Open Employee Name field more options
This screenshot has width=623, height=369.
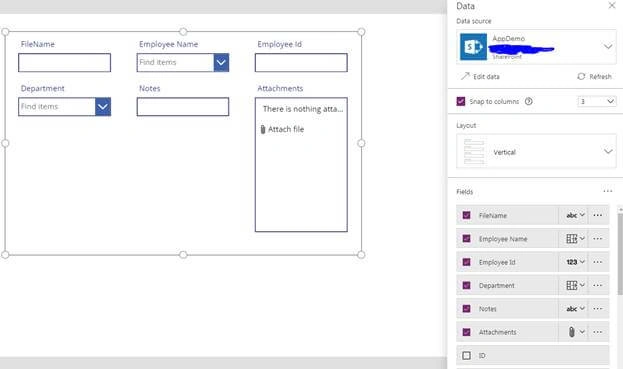click(598, 239)
